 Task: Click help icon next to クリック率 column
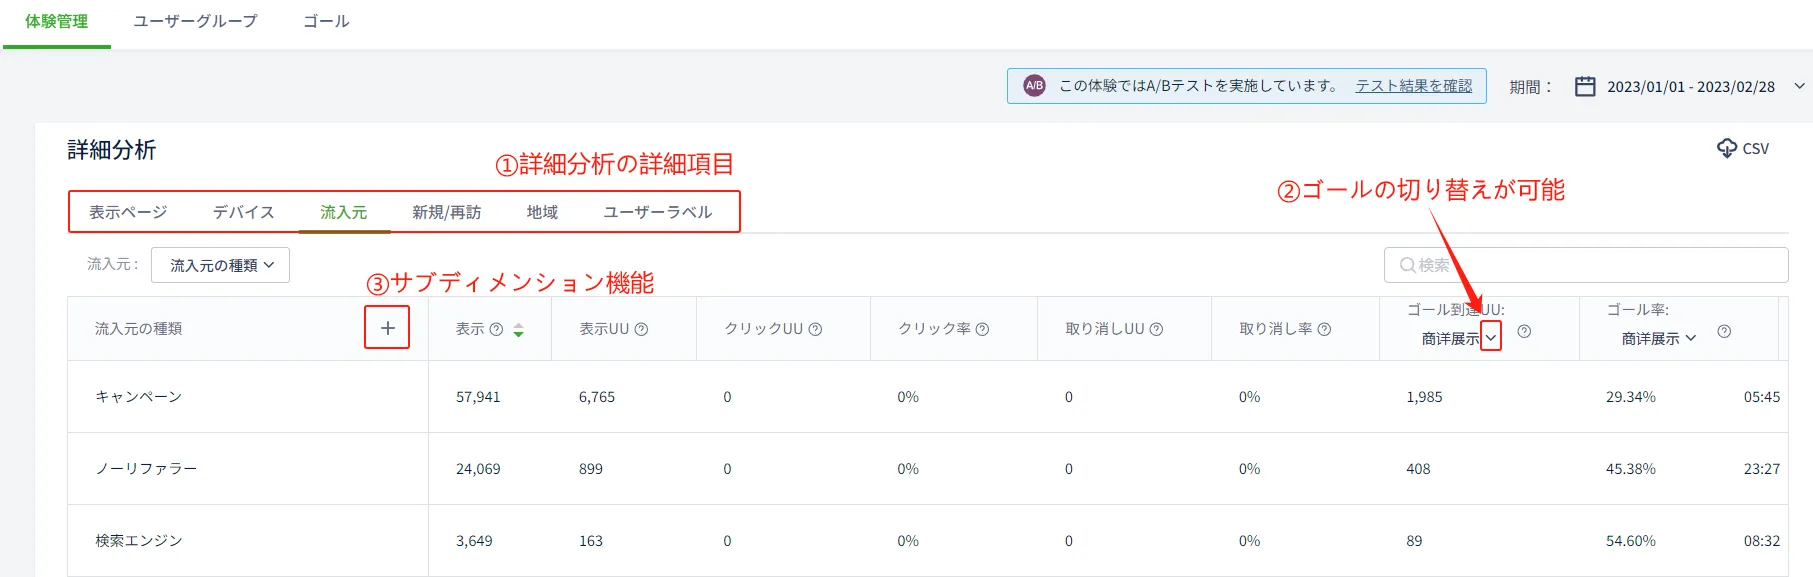point(982,329)
